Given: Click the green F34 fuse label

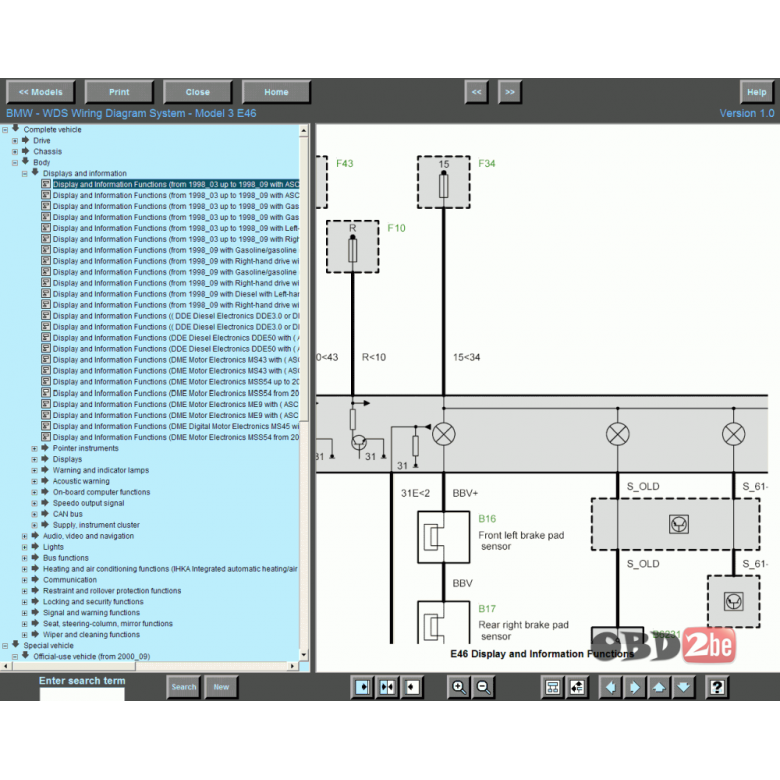Looking at the screenshot, I should pyautogui.click(x=487, y=164).
